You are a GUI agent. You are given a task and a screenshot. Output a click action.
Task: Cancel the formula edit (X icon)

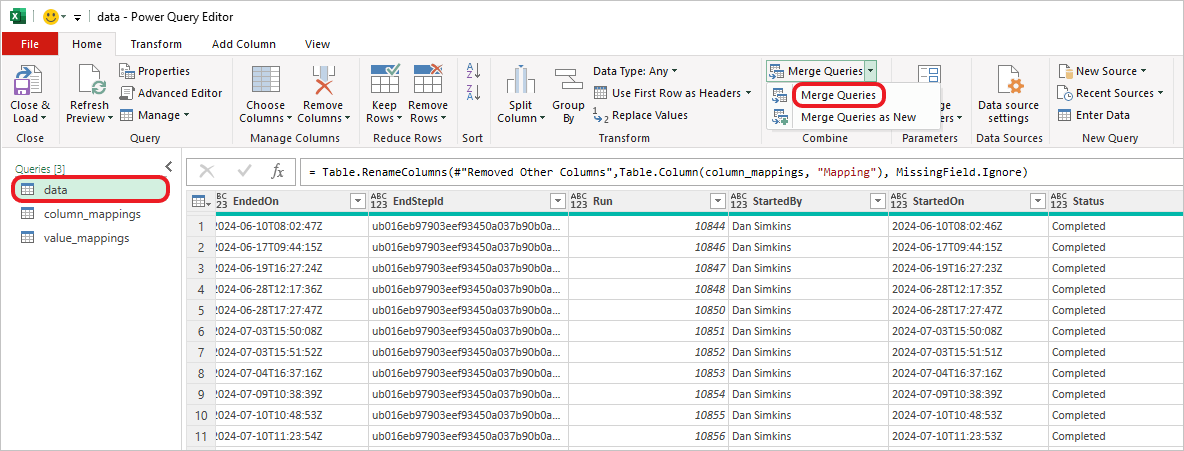[207, 171]
